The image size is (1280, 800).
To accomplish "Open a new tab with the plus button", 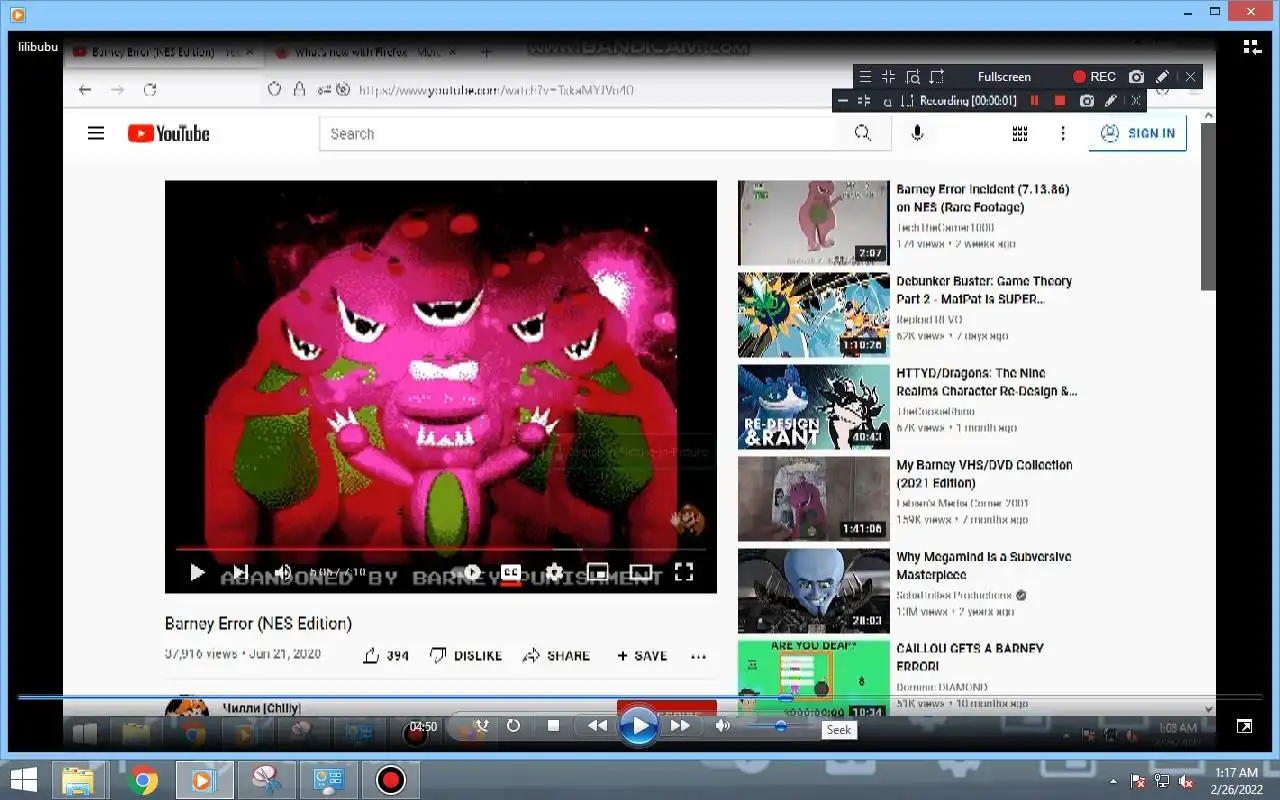I will tap(486, 52).
